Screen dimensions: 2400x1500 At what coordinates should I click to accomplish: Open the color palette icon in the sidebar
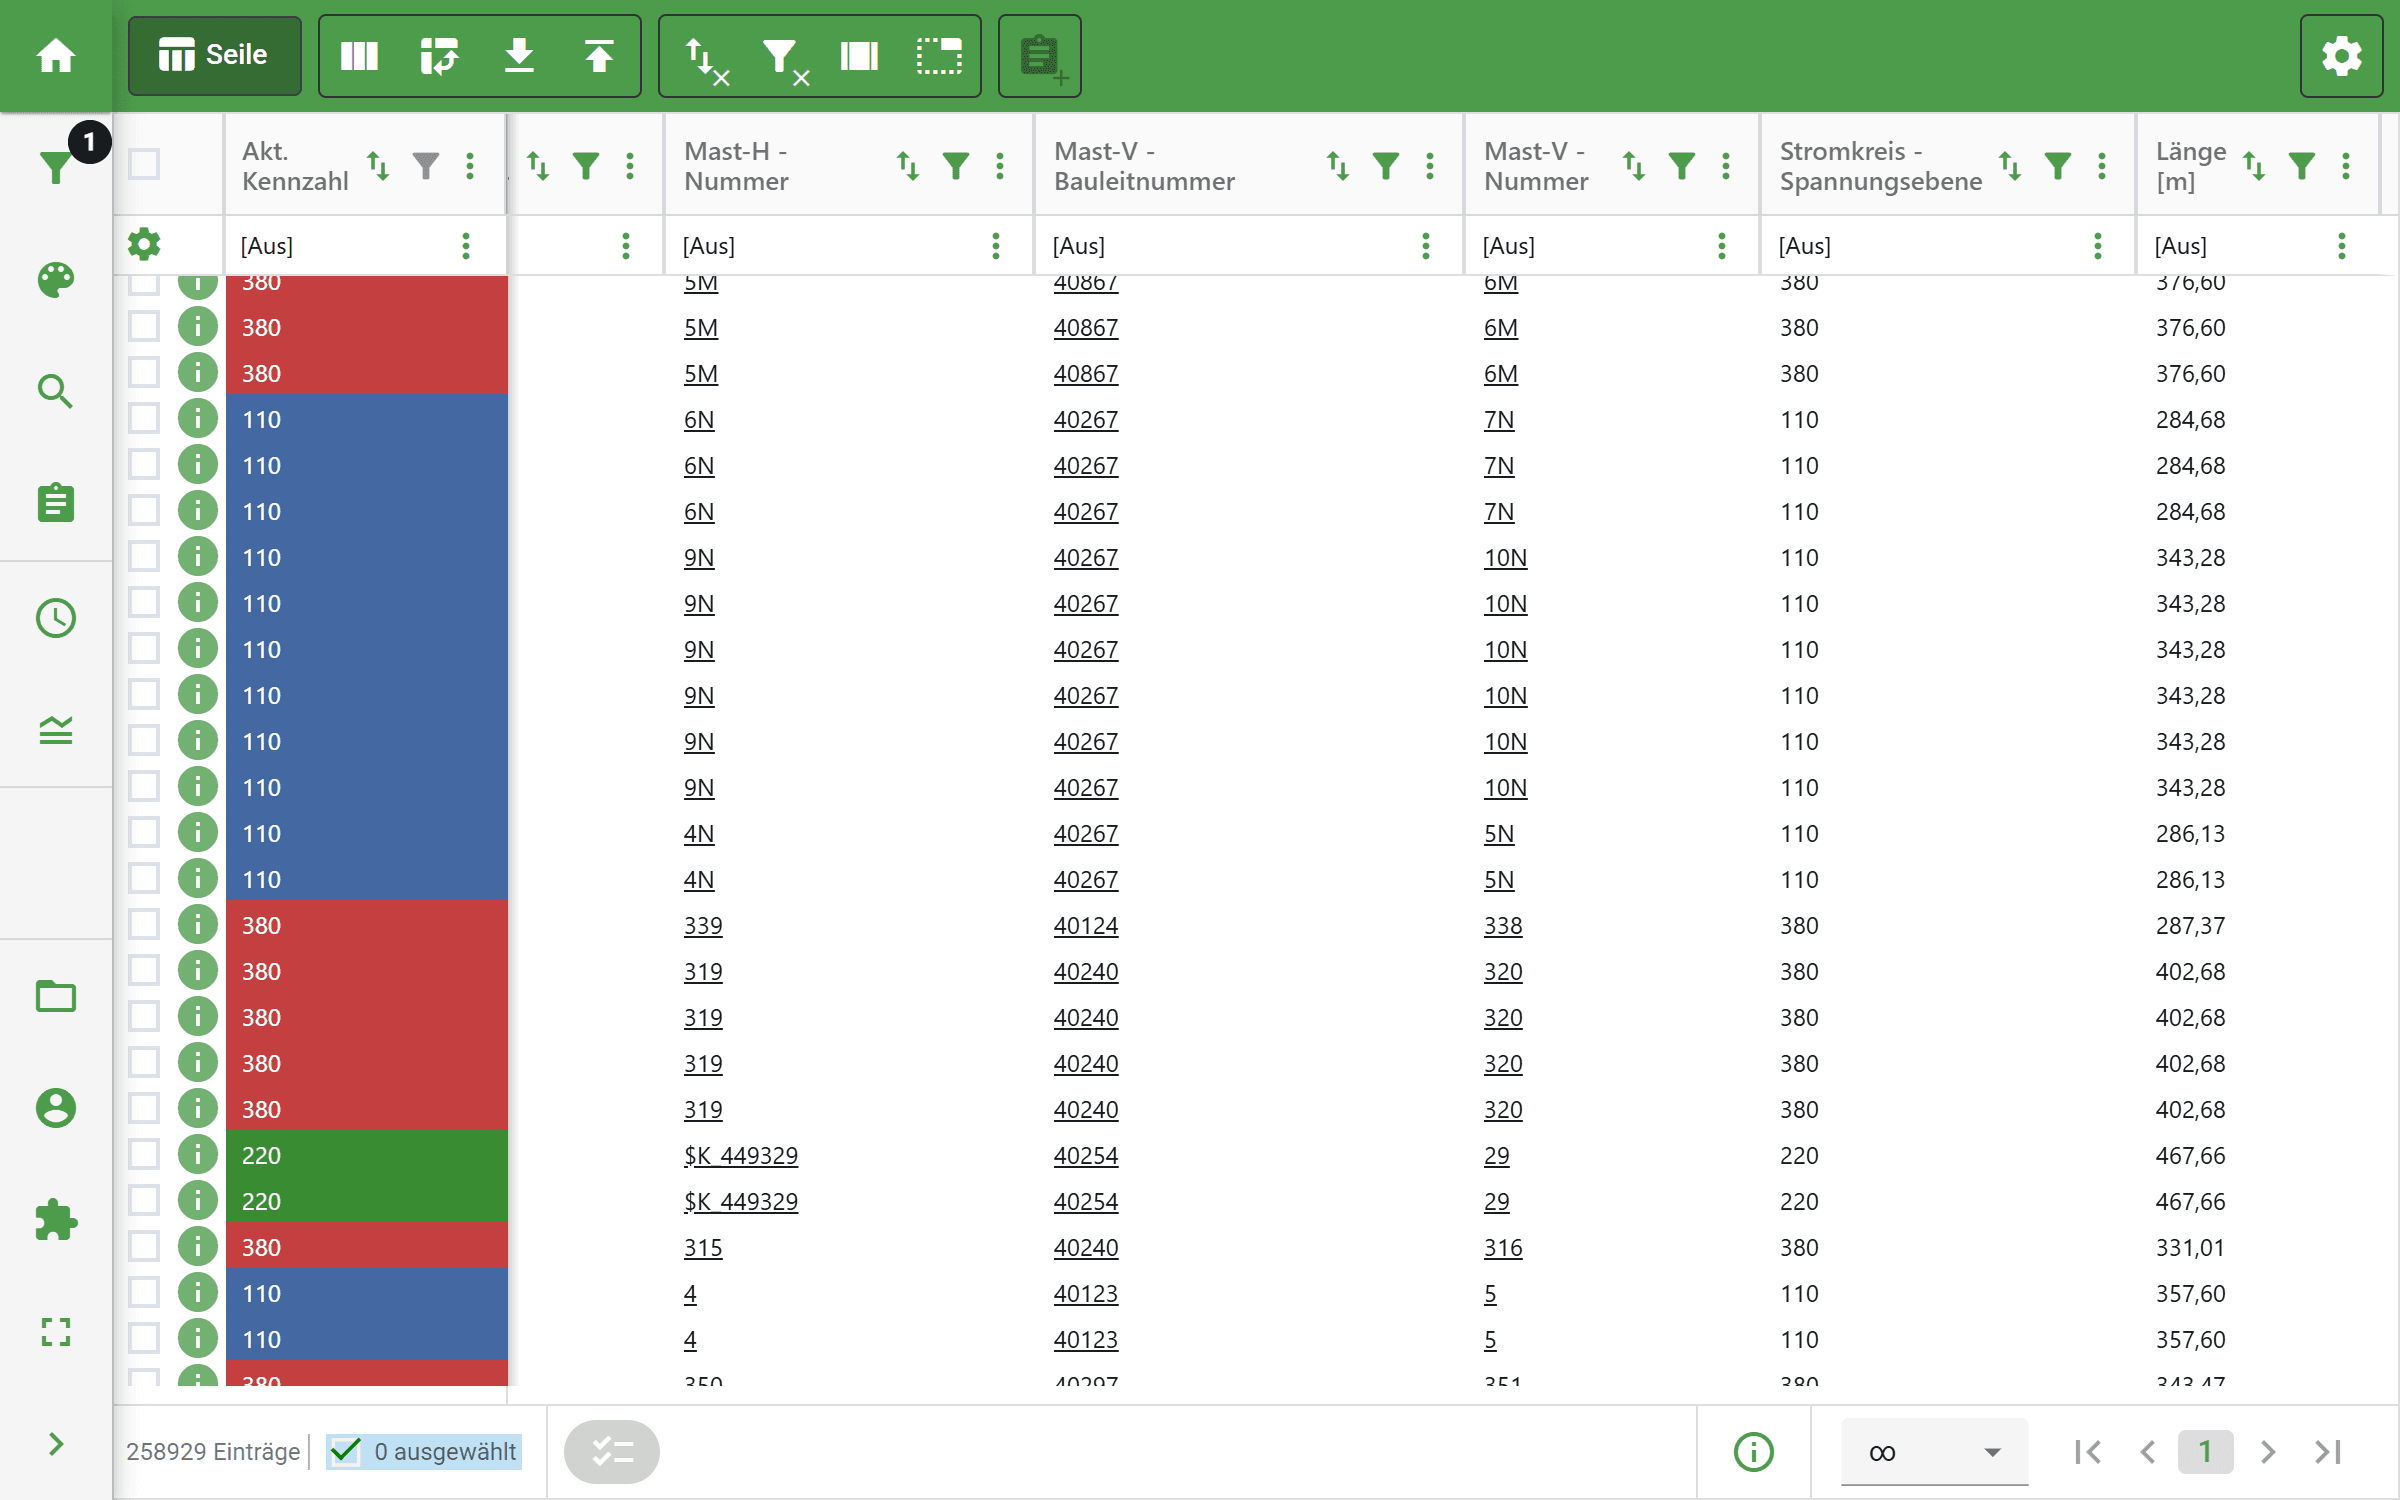[56, 281]
